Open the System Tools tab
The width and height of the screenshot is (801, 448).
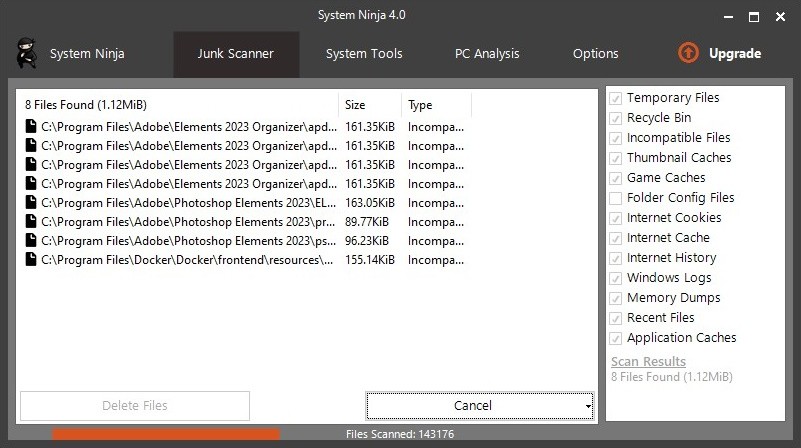click(364, 54)
